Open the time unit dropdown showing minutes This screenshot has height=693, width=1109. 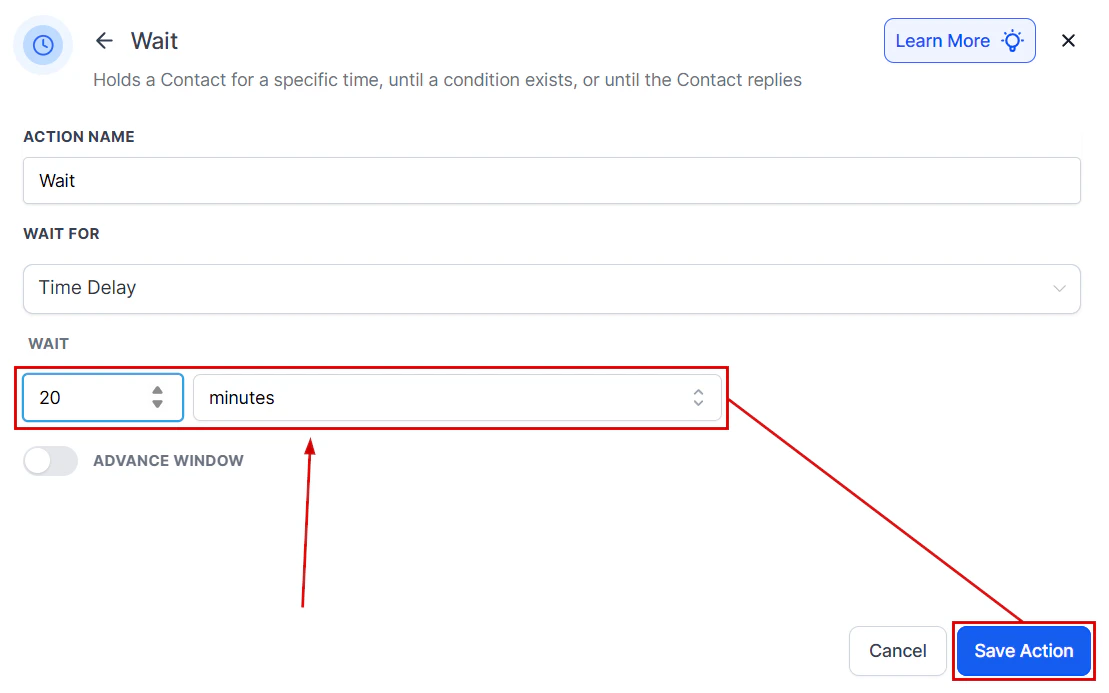[455, 397]
